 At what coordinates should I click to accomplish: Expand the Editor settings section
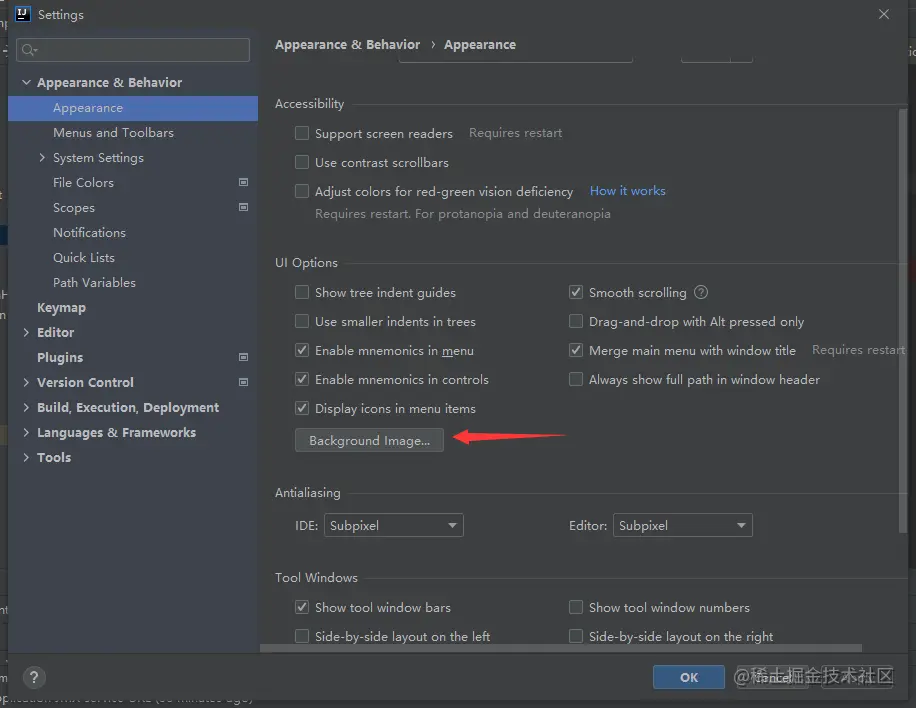pyautogui.click(x=26, y=332)
